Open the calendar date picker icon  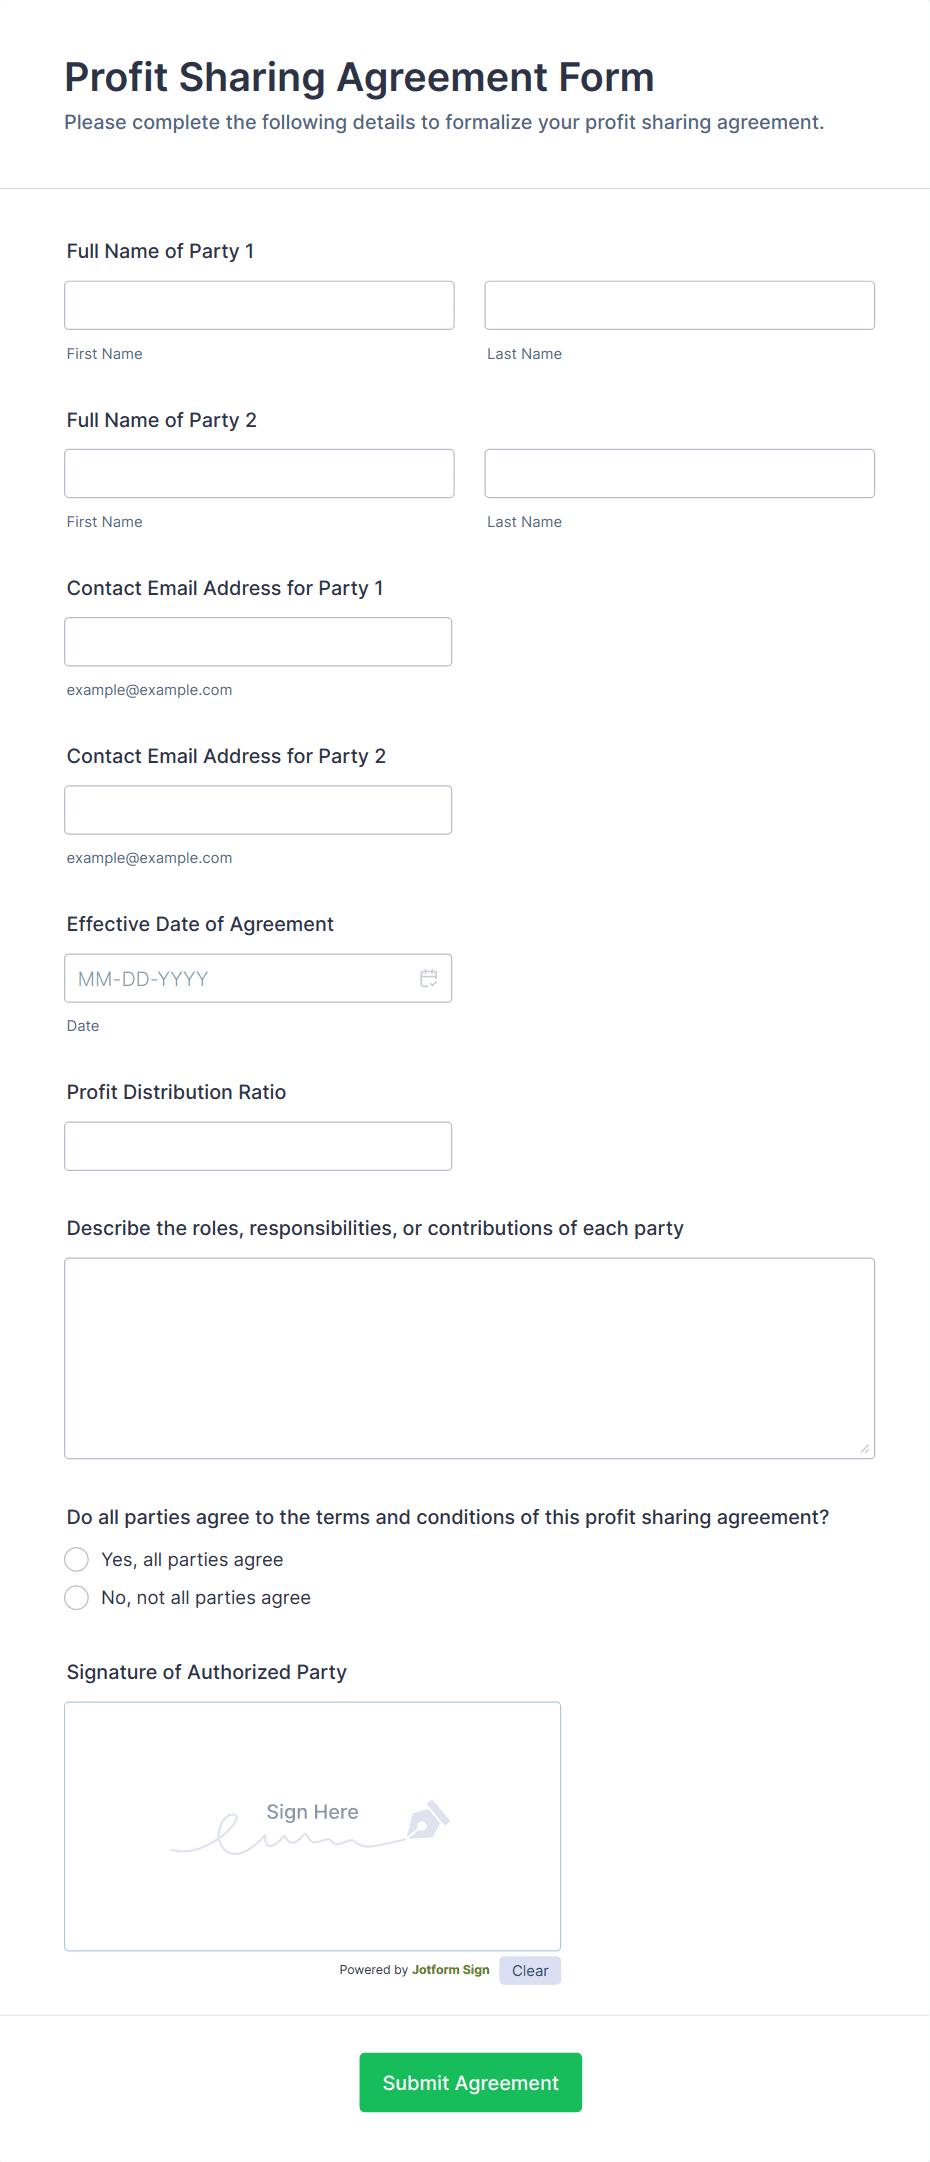(x=429, y=978)
